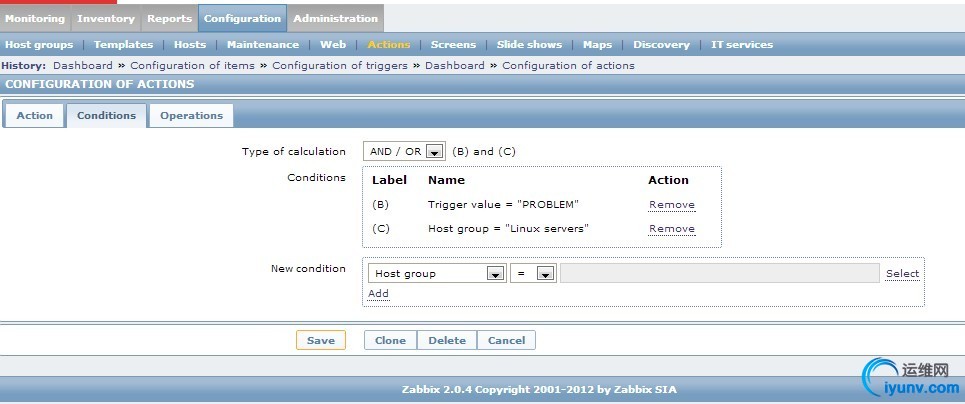Image resolution: width=965 pixels, height=404 pixels.
Task: Open the Reports menu
Action: (x=169, y=18)
